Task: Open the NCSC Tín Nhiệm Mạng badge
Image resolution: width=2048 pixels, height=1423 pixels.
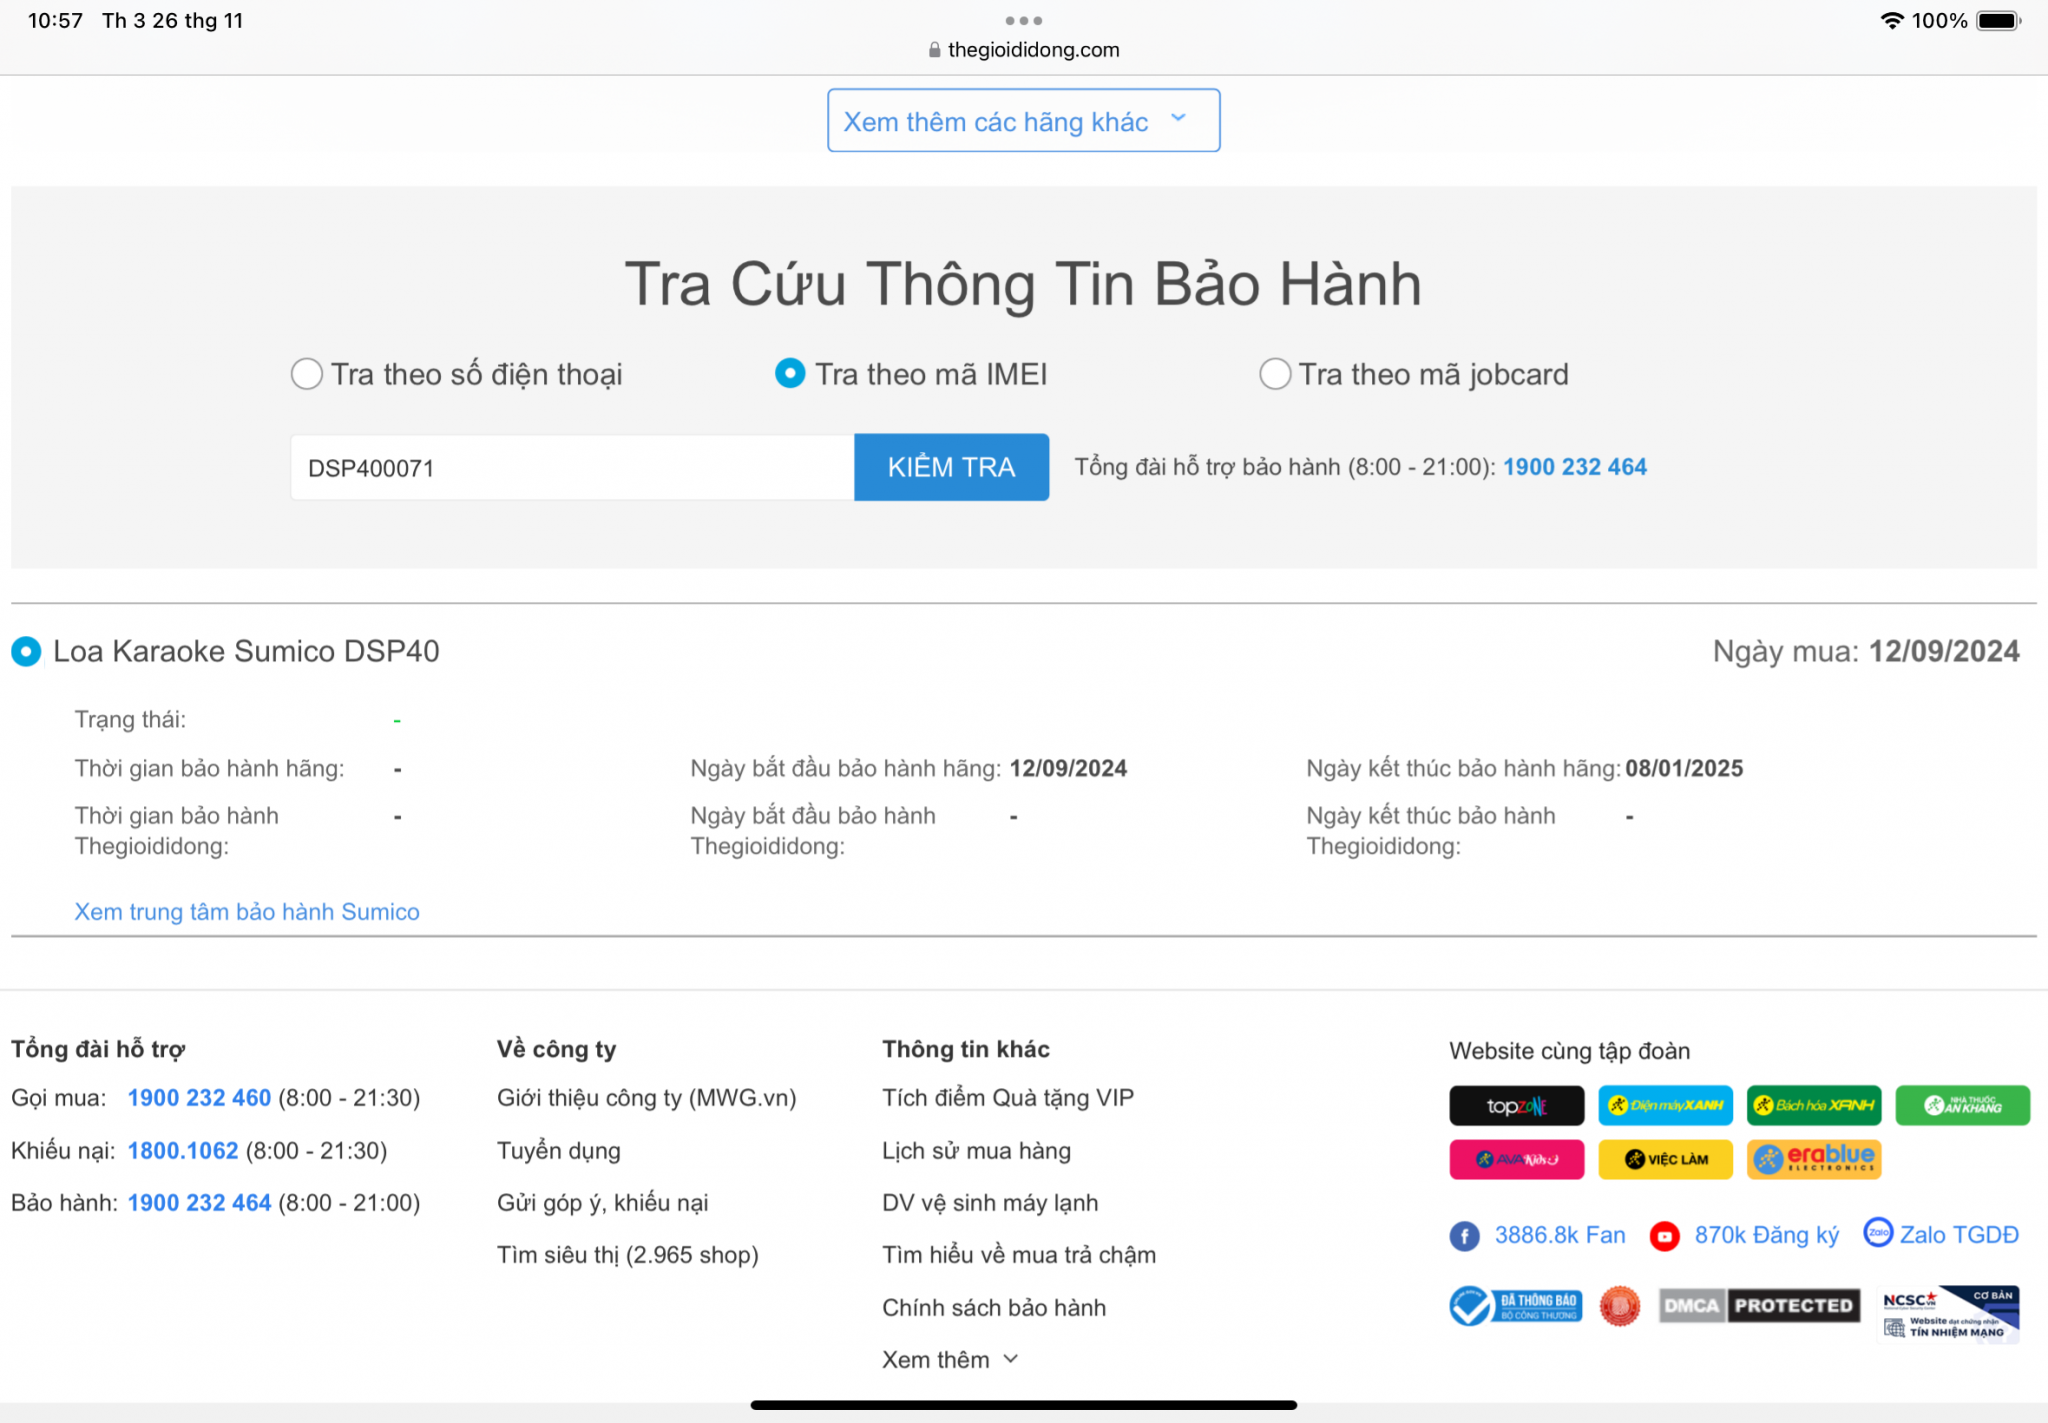Action: tap(1950, 1313)
